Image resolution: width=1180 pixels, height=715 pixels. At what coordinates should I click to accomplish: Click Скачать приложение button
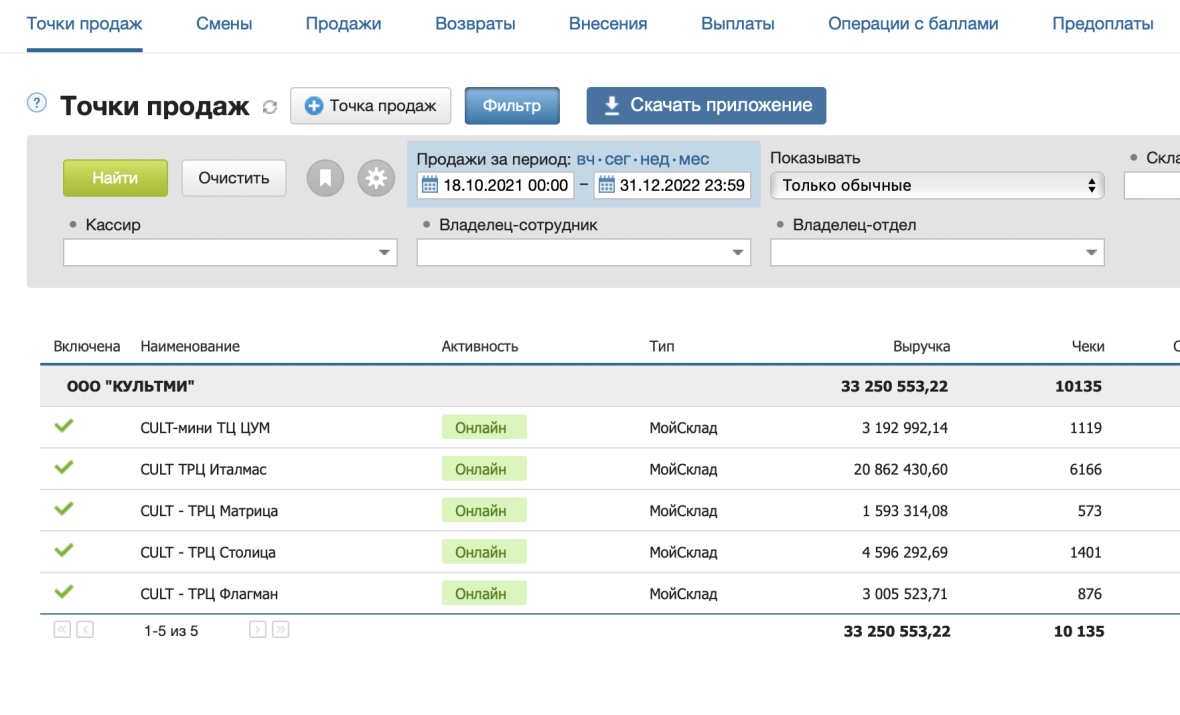706,106
